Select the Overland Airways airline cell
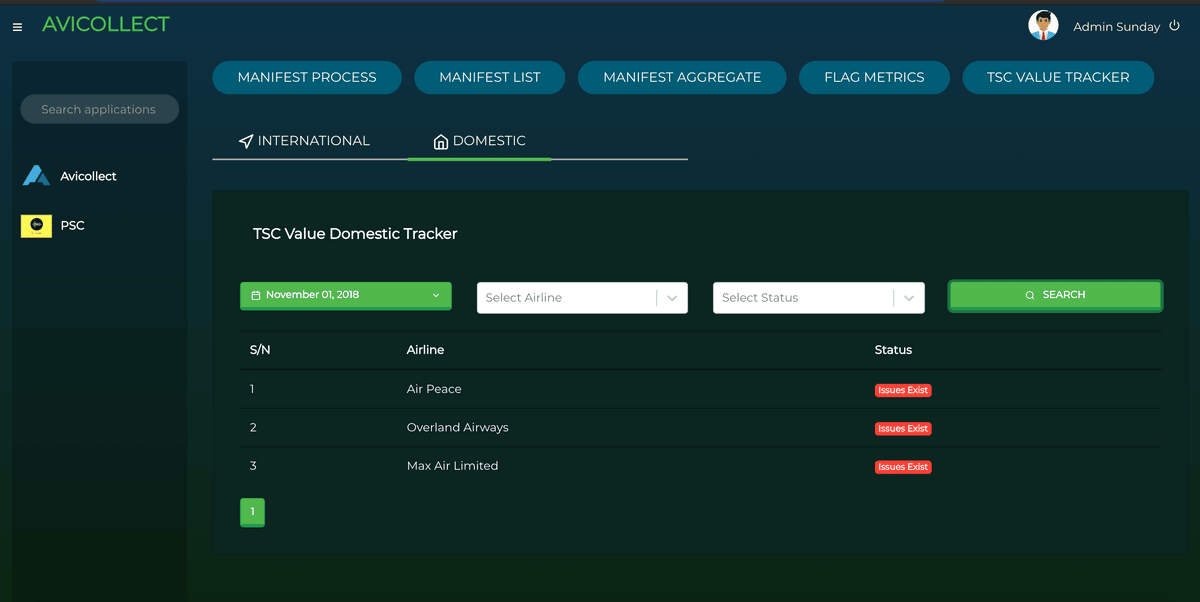The image size is (1200, 602). 458,427
